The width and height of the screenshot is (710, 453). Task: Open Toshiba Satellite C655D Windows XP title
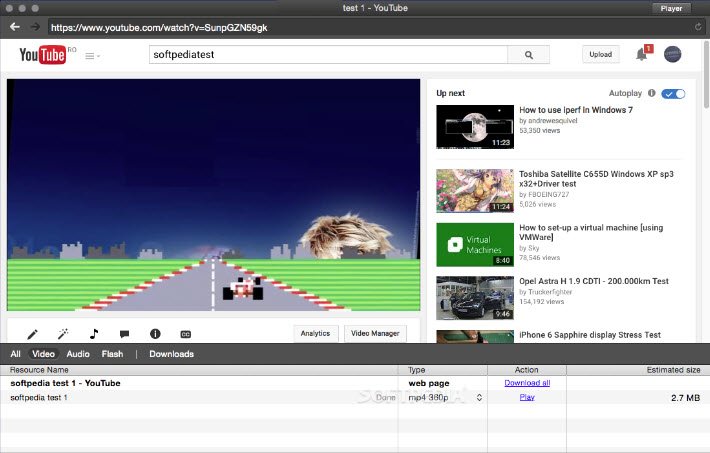pos(596,179)
